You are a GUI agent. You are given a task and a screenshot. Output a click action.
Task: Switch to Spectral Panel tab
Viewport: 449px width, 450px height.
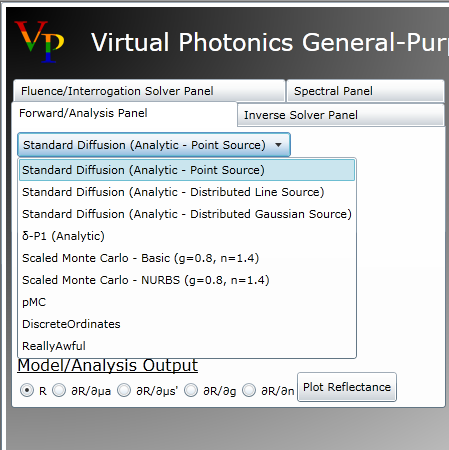coord(365,91)
